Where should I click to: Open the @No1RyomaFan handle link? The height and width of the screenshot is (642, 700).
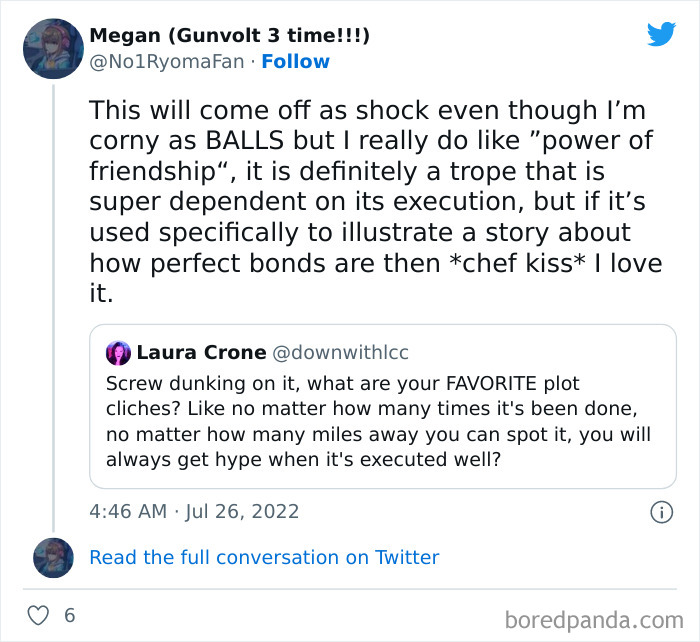167,62
